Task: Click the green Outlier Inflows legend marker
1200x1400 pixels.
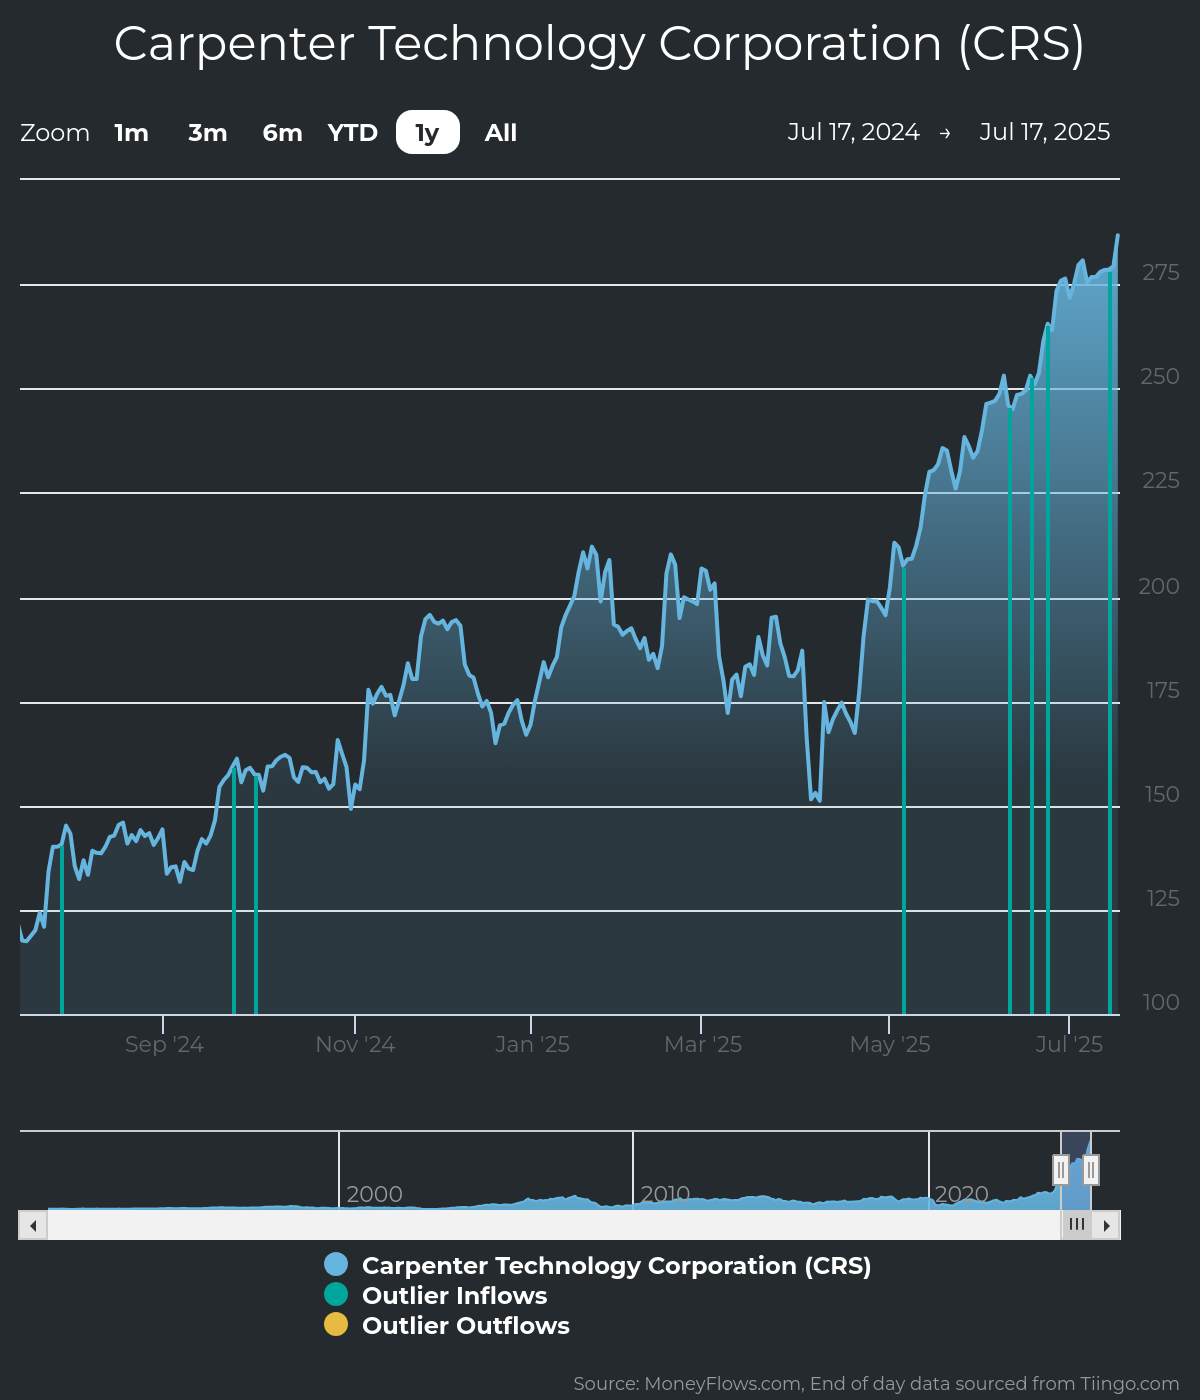Action: (x=336, y=1295)
